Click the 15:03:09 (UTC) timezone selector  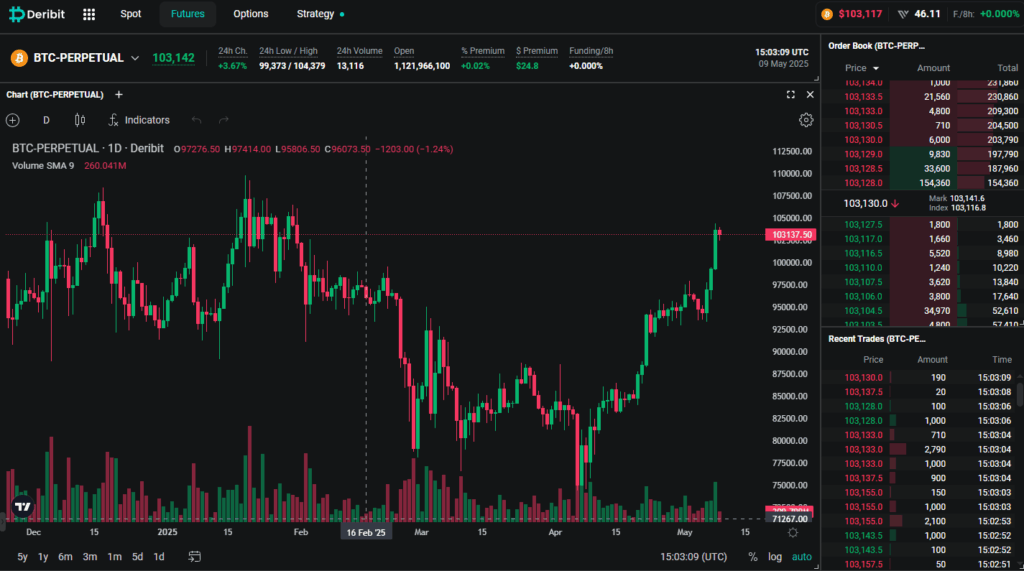pos(693,557)
